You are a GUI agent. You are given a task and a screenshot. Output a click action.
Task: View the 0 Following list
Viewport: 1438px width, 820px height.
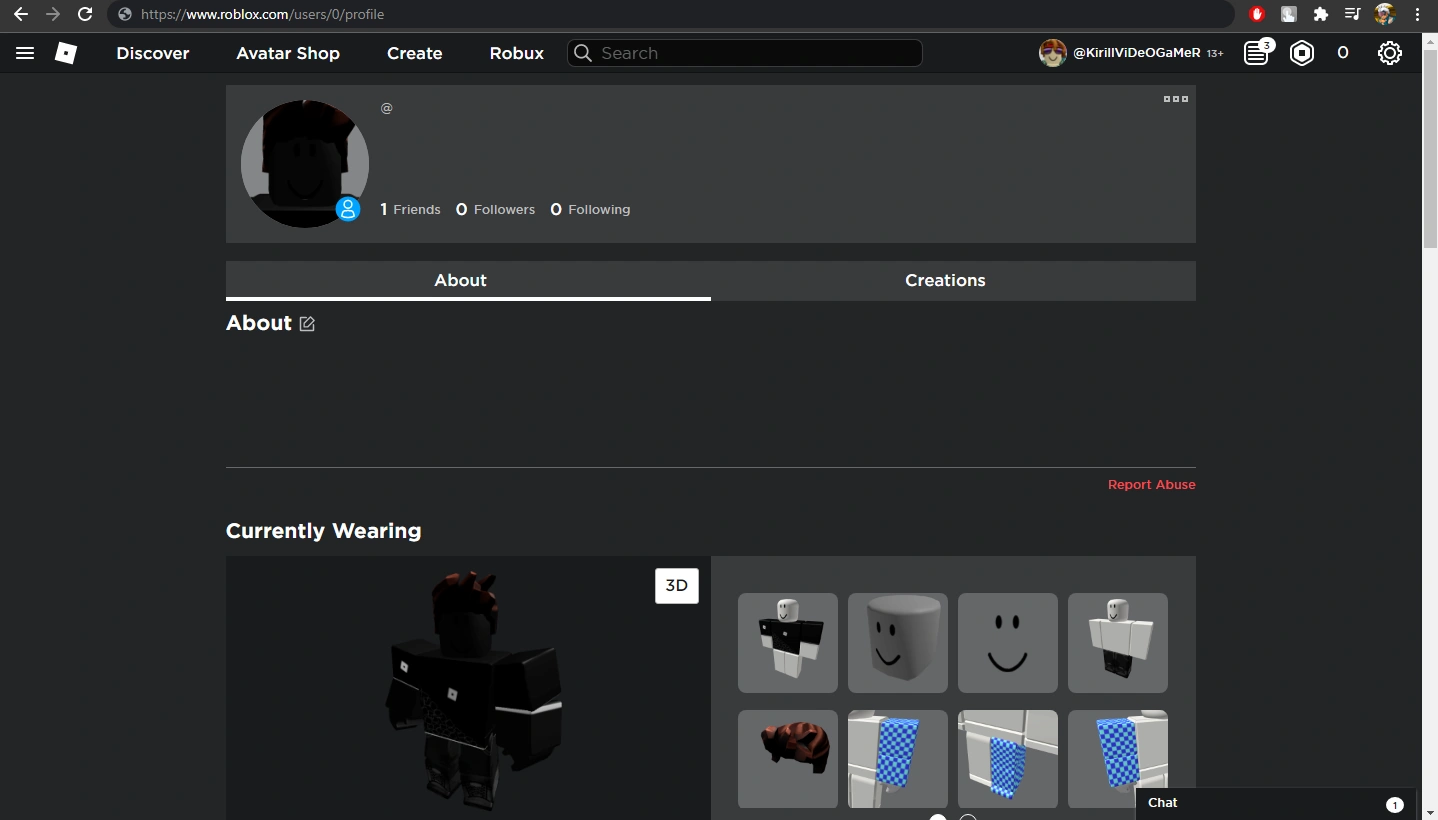pyautogui.click(x=590, y=209)
